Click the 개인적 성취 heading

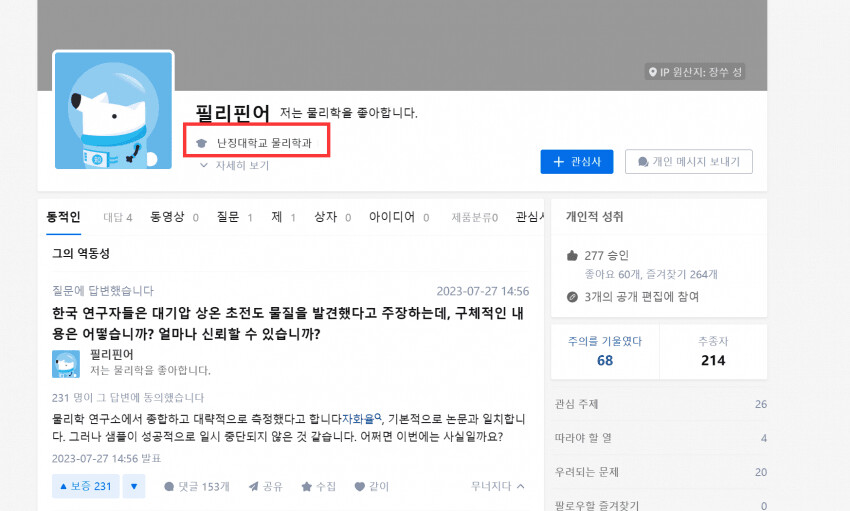click(x=595, y=217)
